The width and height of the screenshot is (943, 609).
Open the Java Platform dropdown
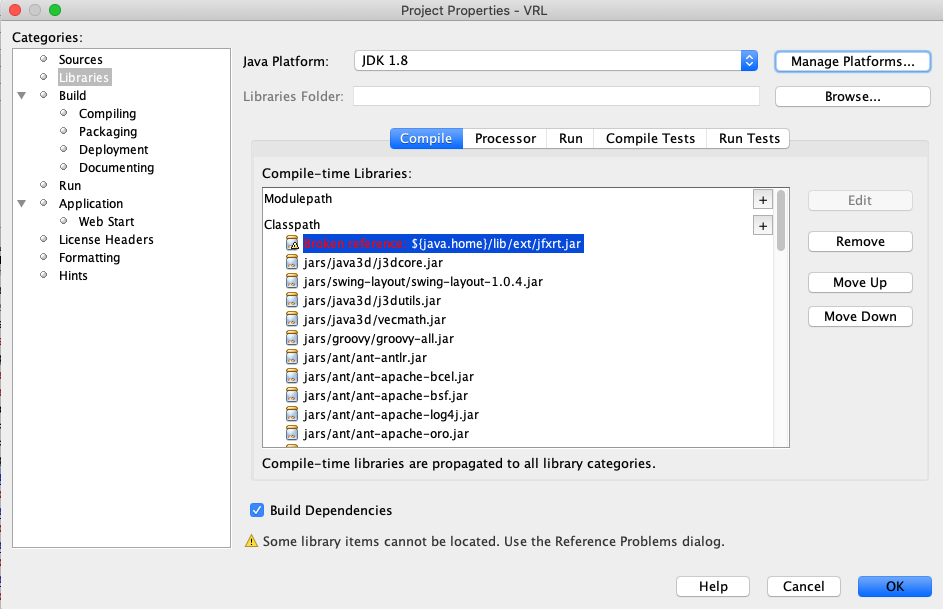(556, 61)
